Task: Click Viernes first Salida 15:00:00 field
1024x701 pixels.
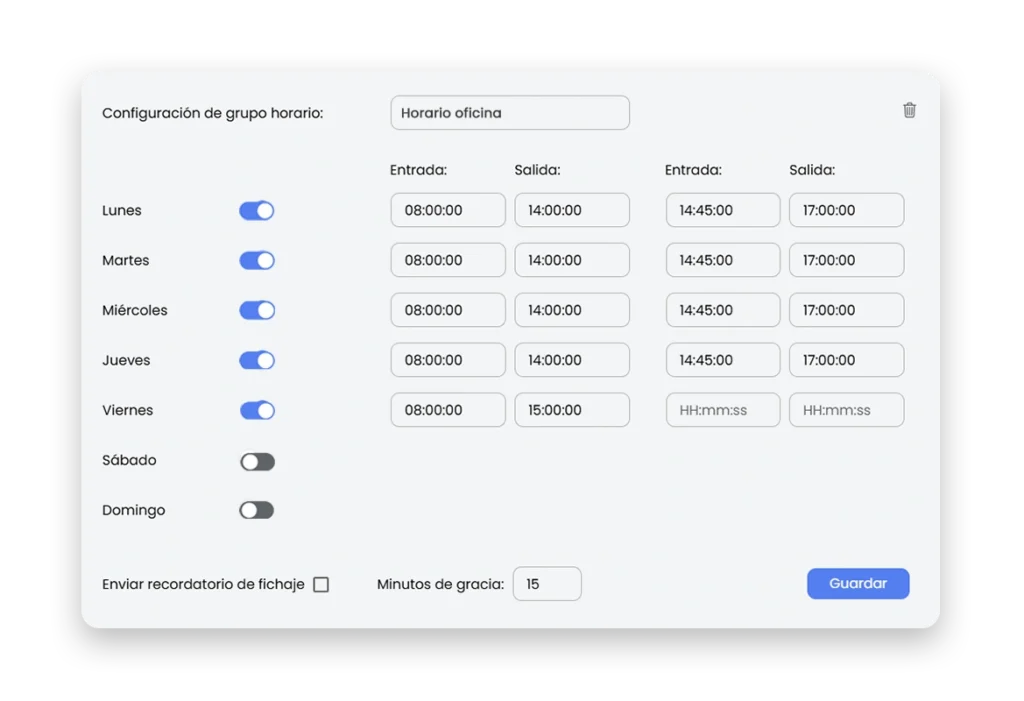Action: (572, 410)
